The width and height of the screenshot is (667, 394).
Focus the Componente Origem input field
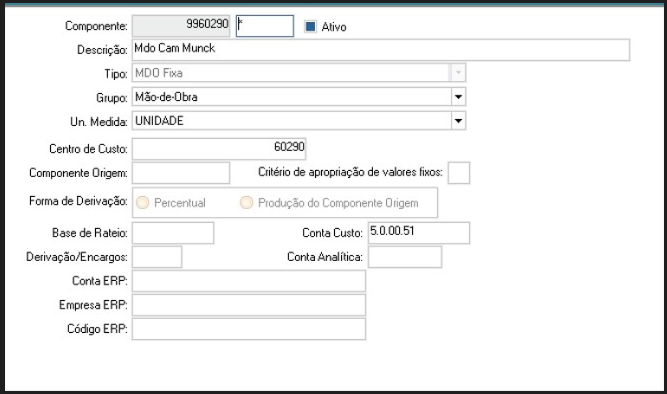181,173
